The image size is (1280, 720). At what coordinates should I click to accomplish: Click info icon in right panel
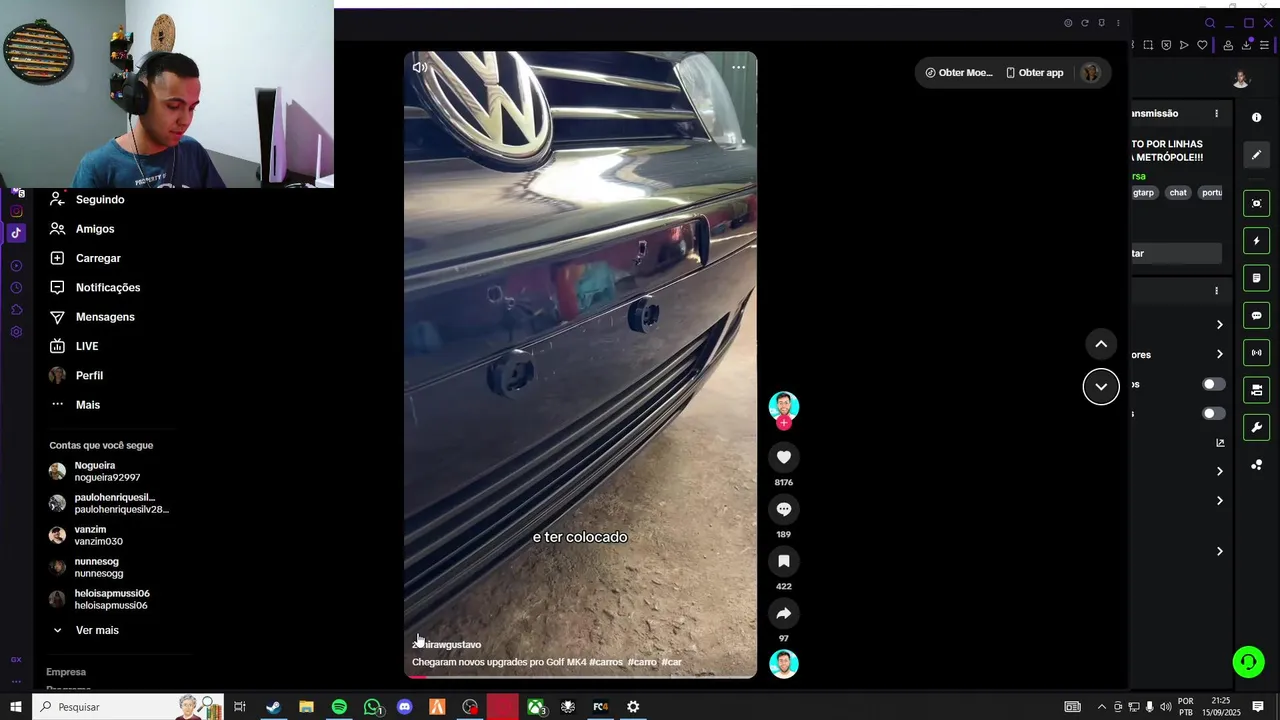[x=1257, y=118]
